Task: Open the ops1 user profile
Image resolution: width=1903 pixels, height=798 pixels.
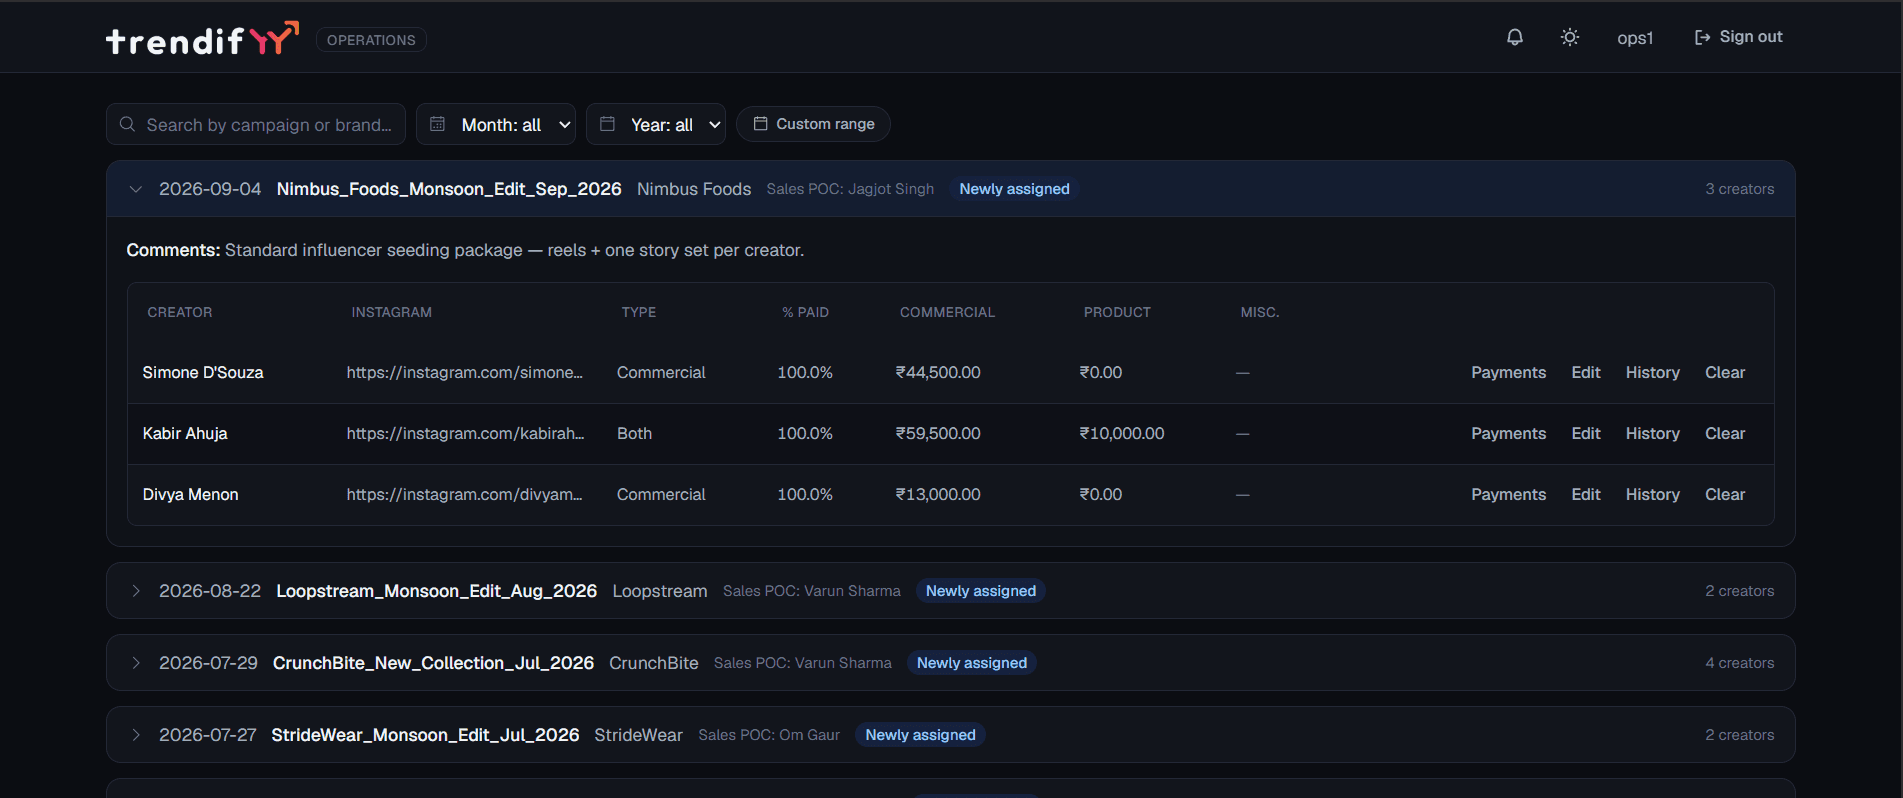Action: (x=1635, y=38)
